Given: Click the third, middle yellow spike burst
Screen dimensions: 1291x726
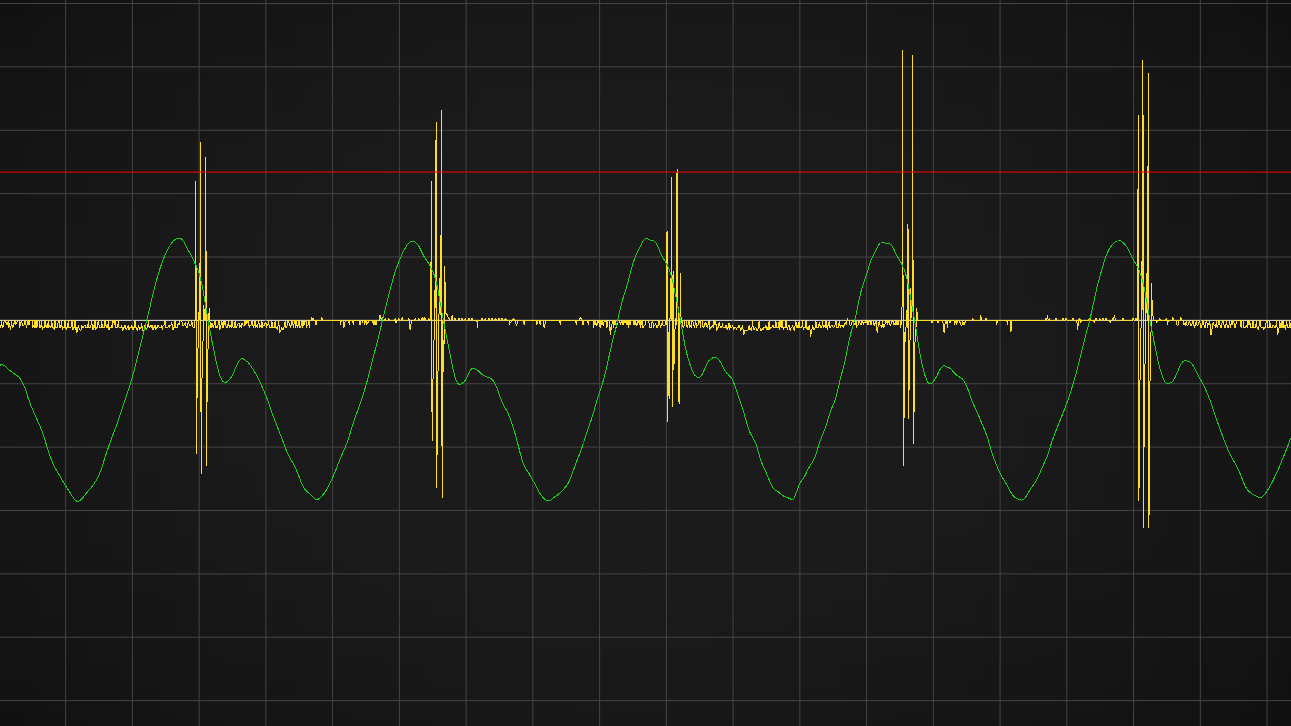Looking at the screenshot, I should [x=673, y=300].
